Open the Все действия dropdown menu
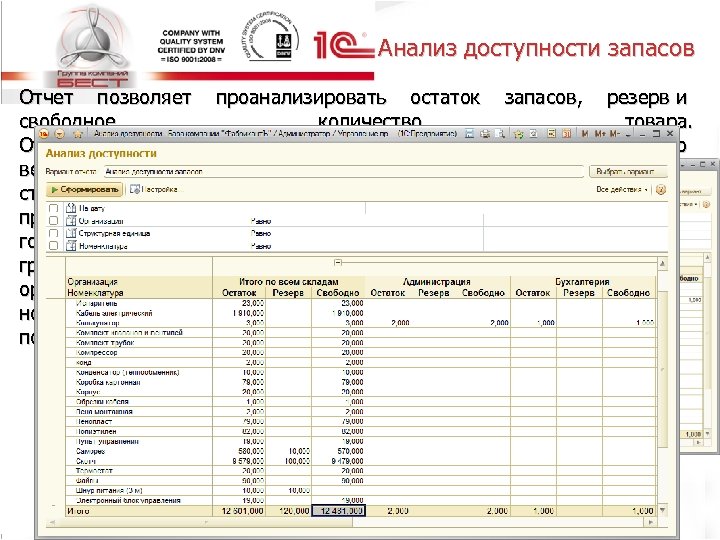Viewport: 720px width, 540px height. [x=622, y=189]
